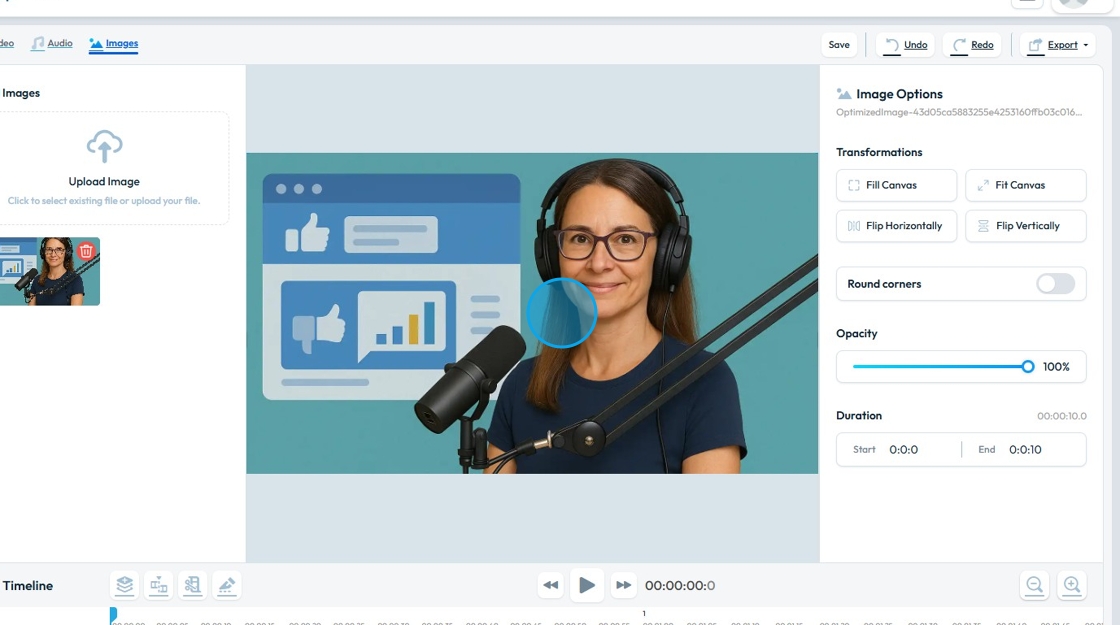
Task: Click the timeline eraser edit icon
Action: [x=226, y=585]
